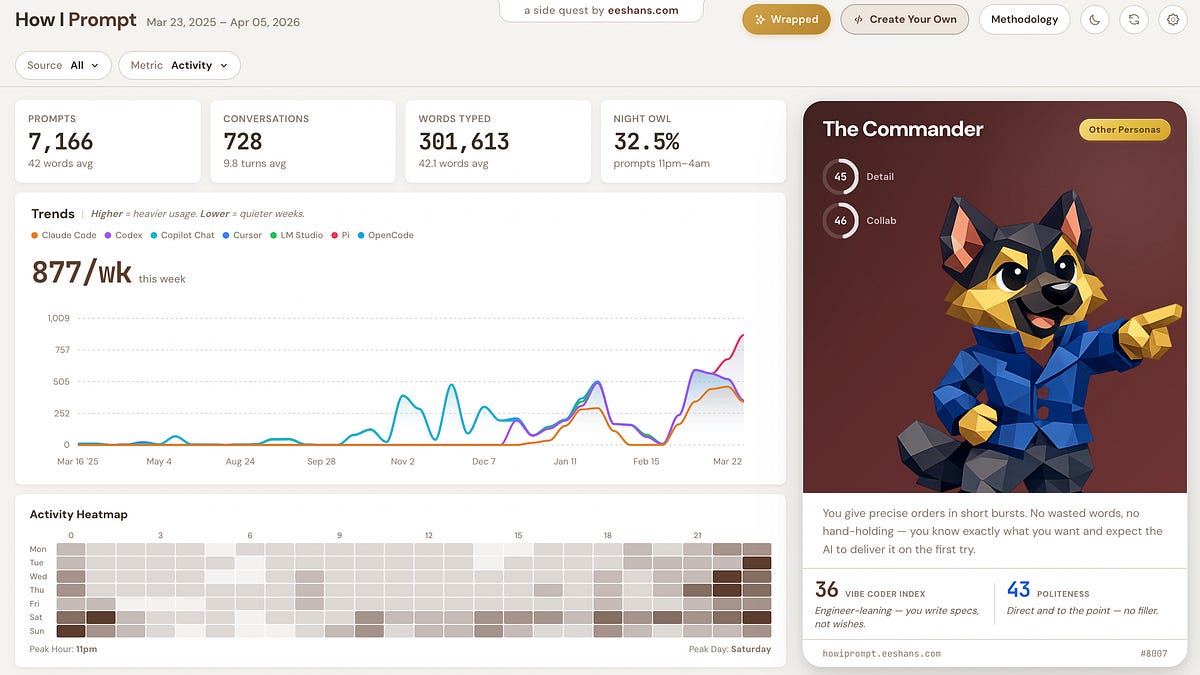Click the sync/refresh icon
This screenshot has height=675, width=1200.
pos(1134,19)
